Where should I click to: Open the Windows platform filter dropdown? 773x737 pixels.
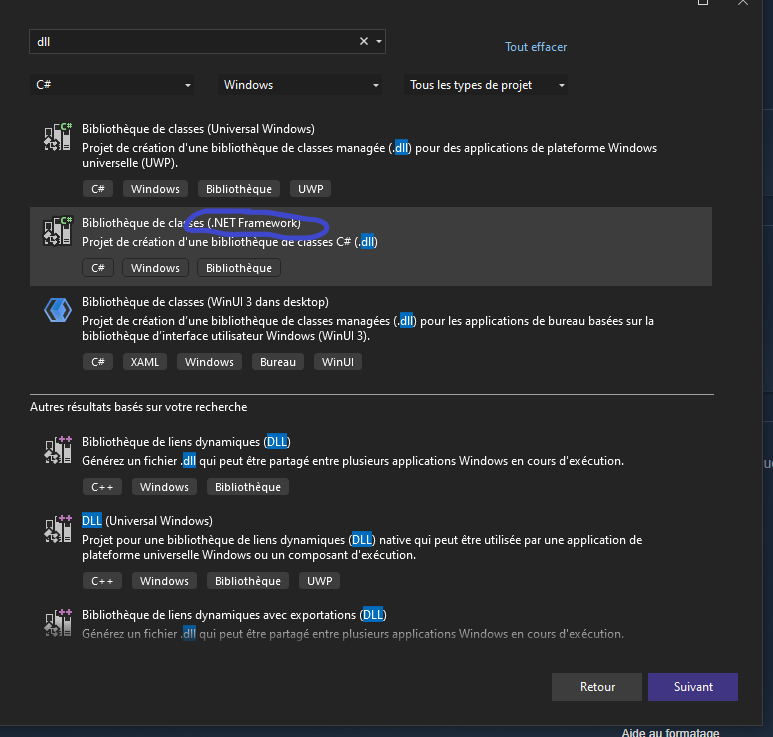click(x=300, y=85)
